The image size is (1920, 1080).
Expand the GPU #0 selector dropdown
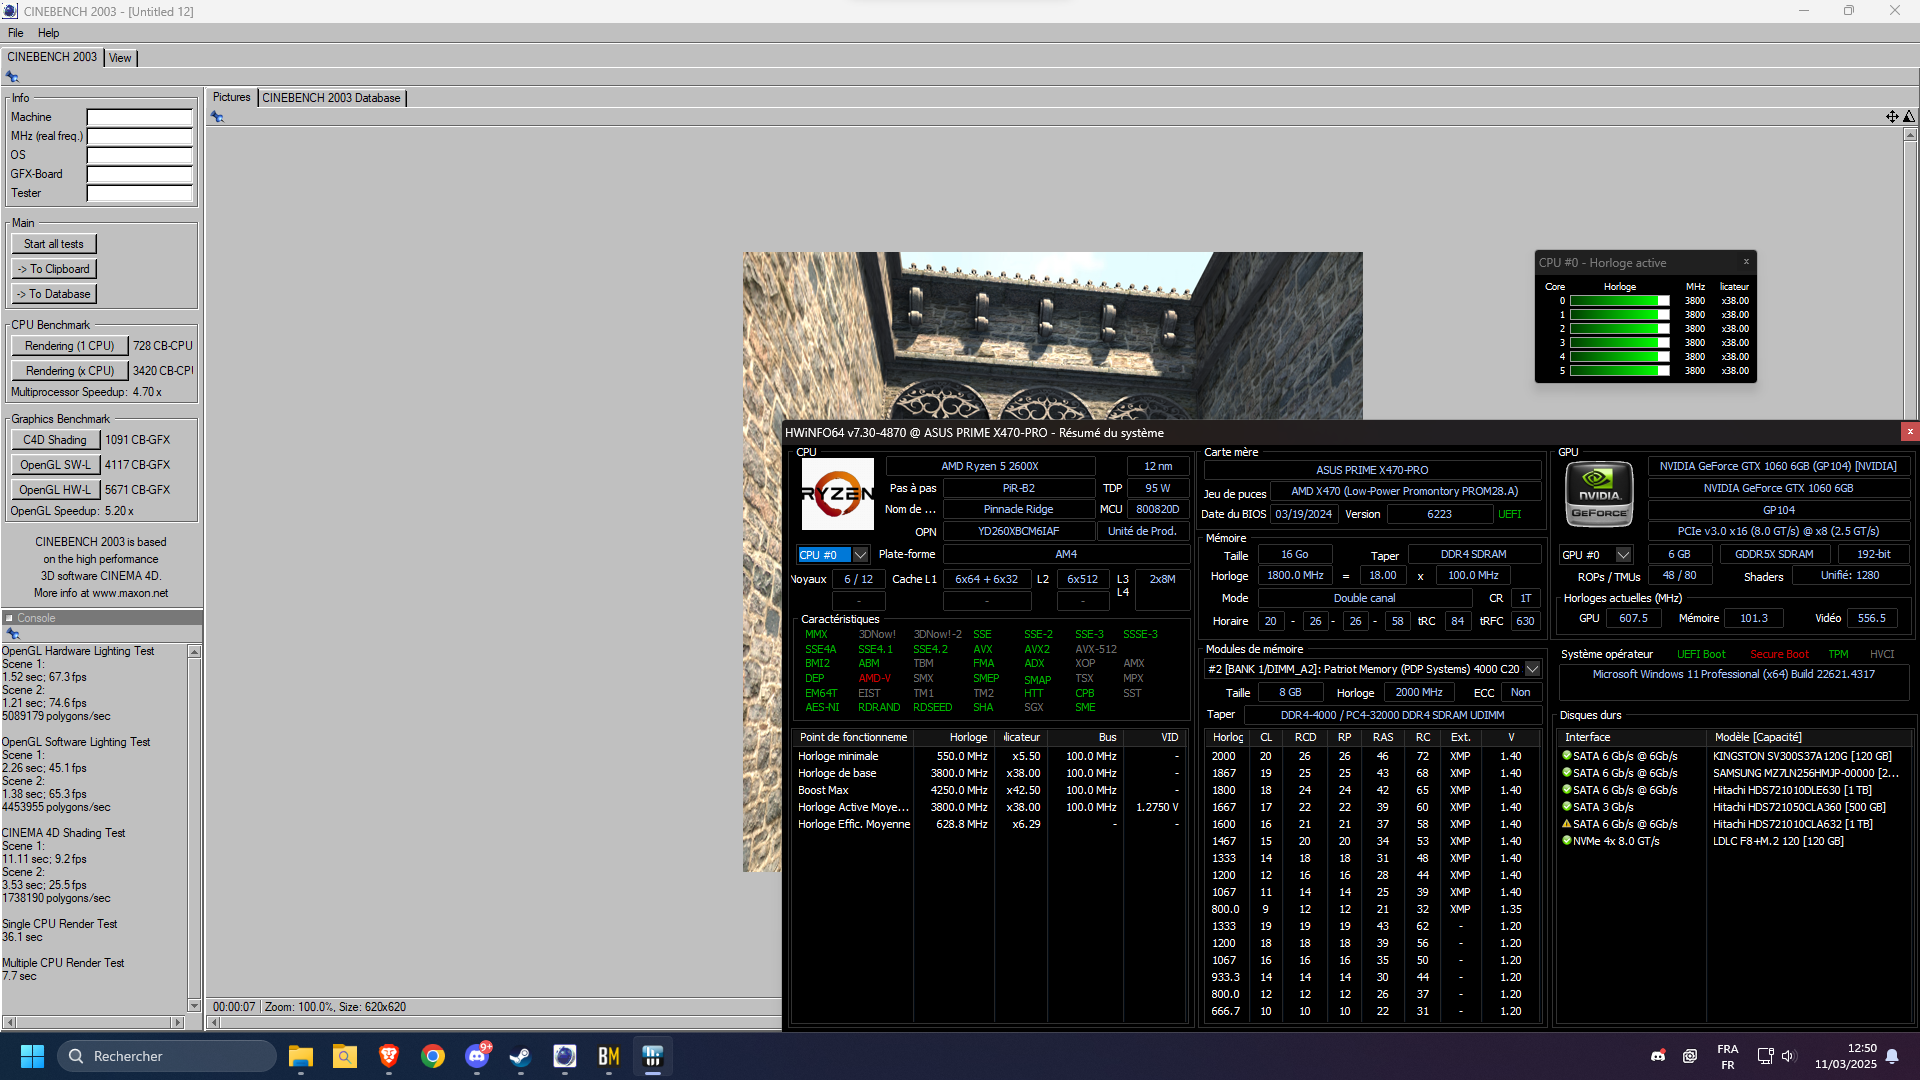(1623, 555)
